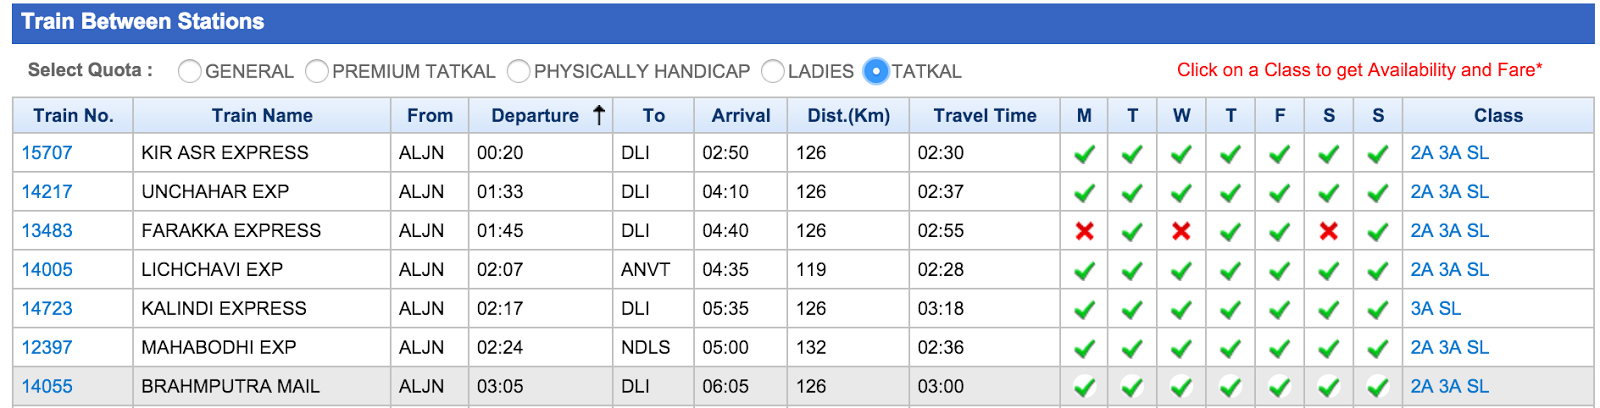Click Wednesday red cross for train 13483
This screenshot has height=408, width=1600.
click(x=1181, y=231)
